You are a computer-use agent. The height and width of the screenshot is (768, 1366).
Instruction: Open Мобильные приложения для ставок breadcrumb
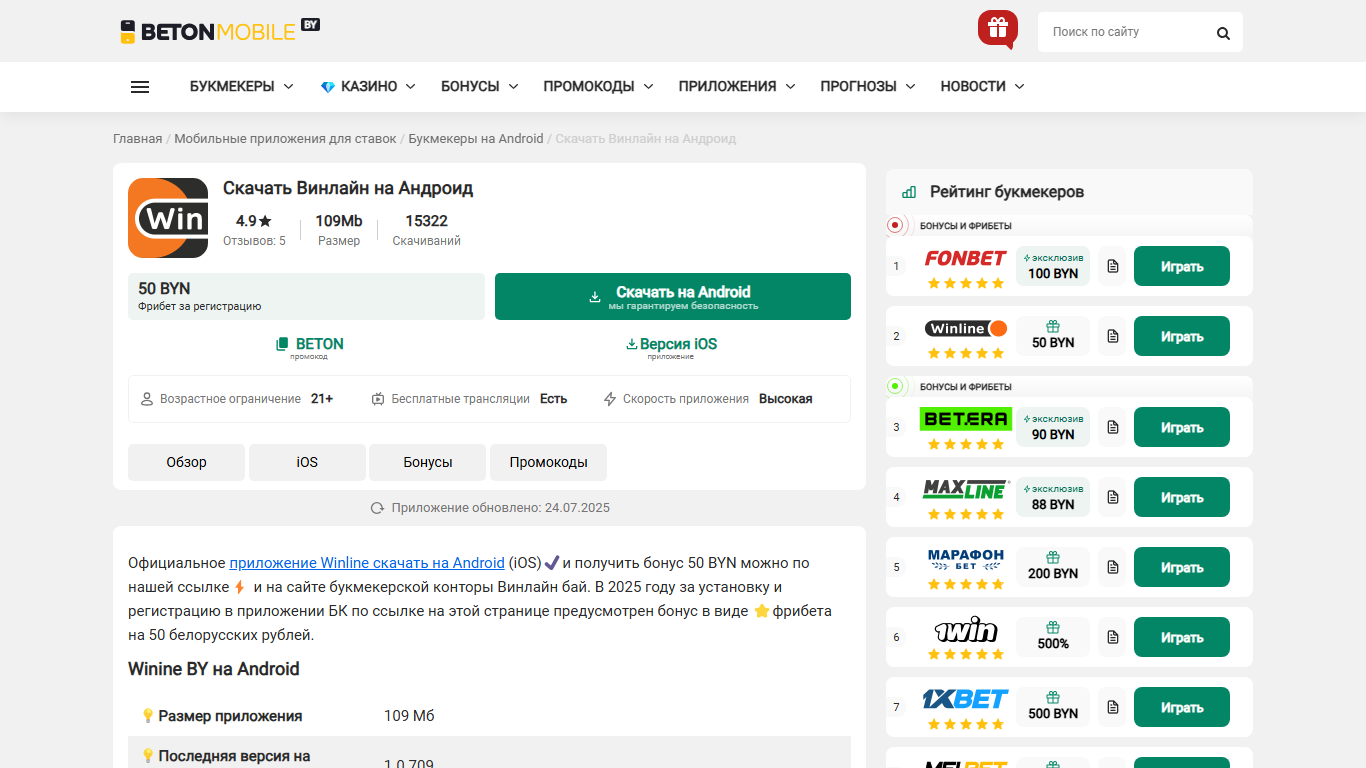285,139
